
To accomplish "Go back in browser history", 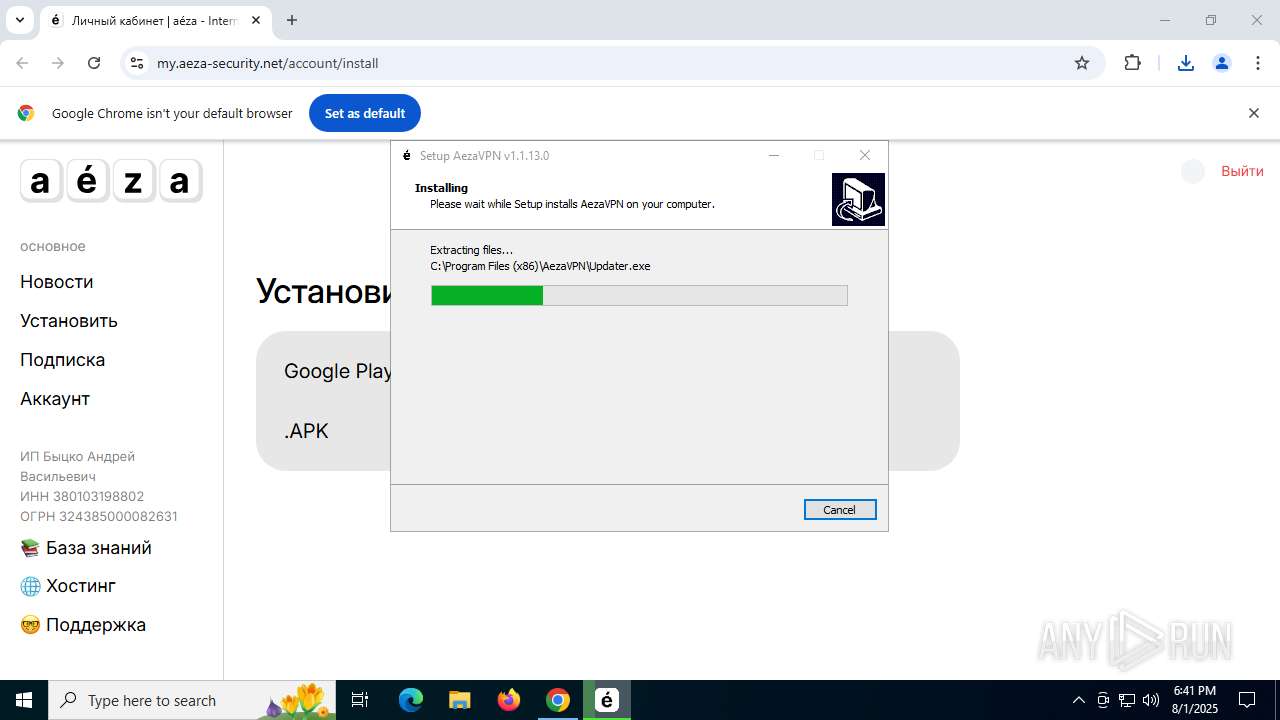I will coord(22,63).
